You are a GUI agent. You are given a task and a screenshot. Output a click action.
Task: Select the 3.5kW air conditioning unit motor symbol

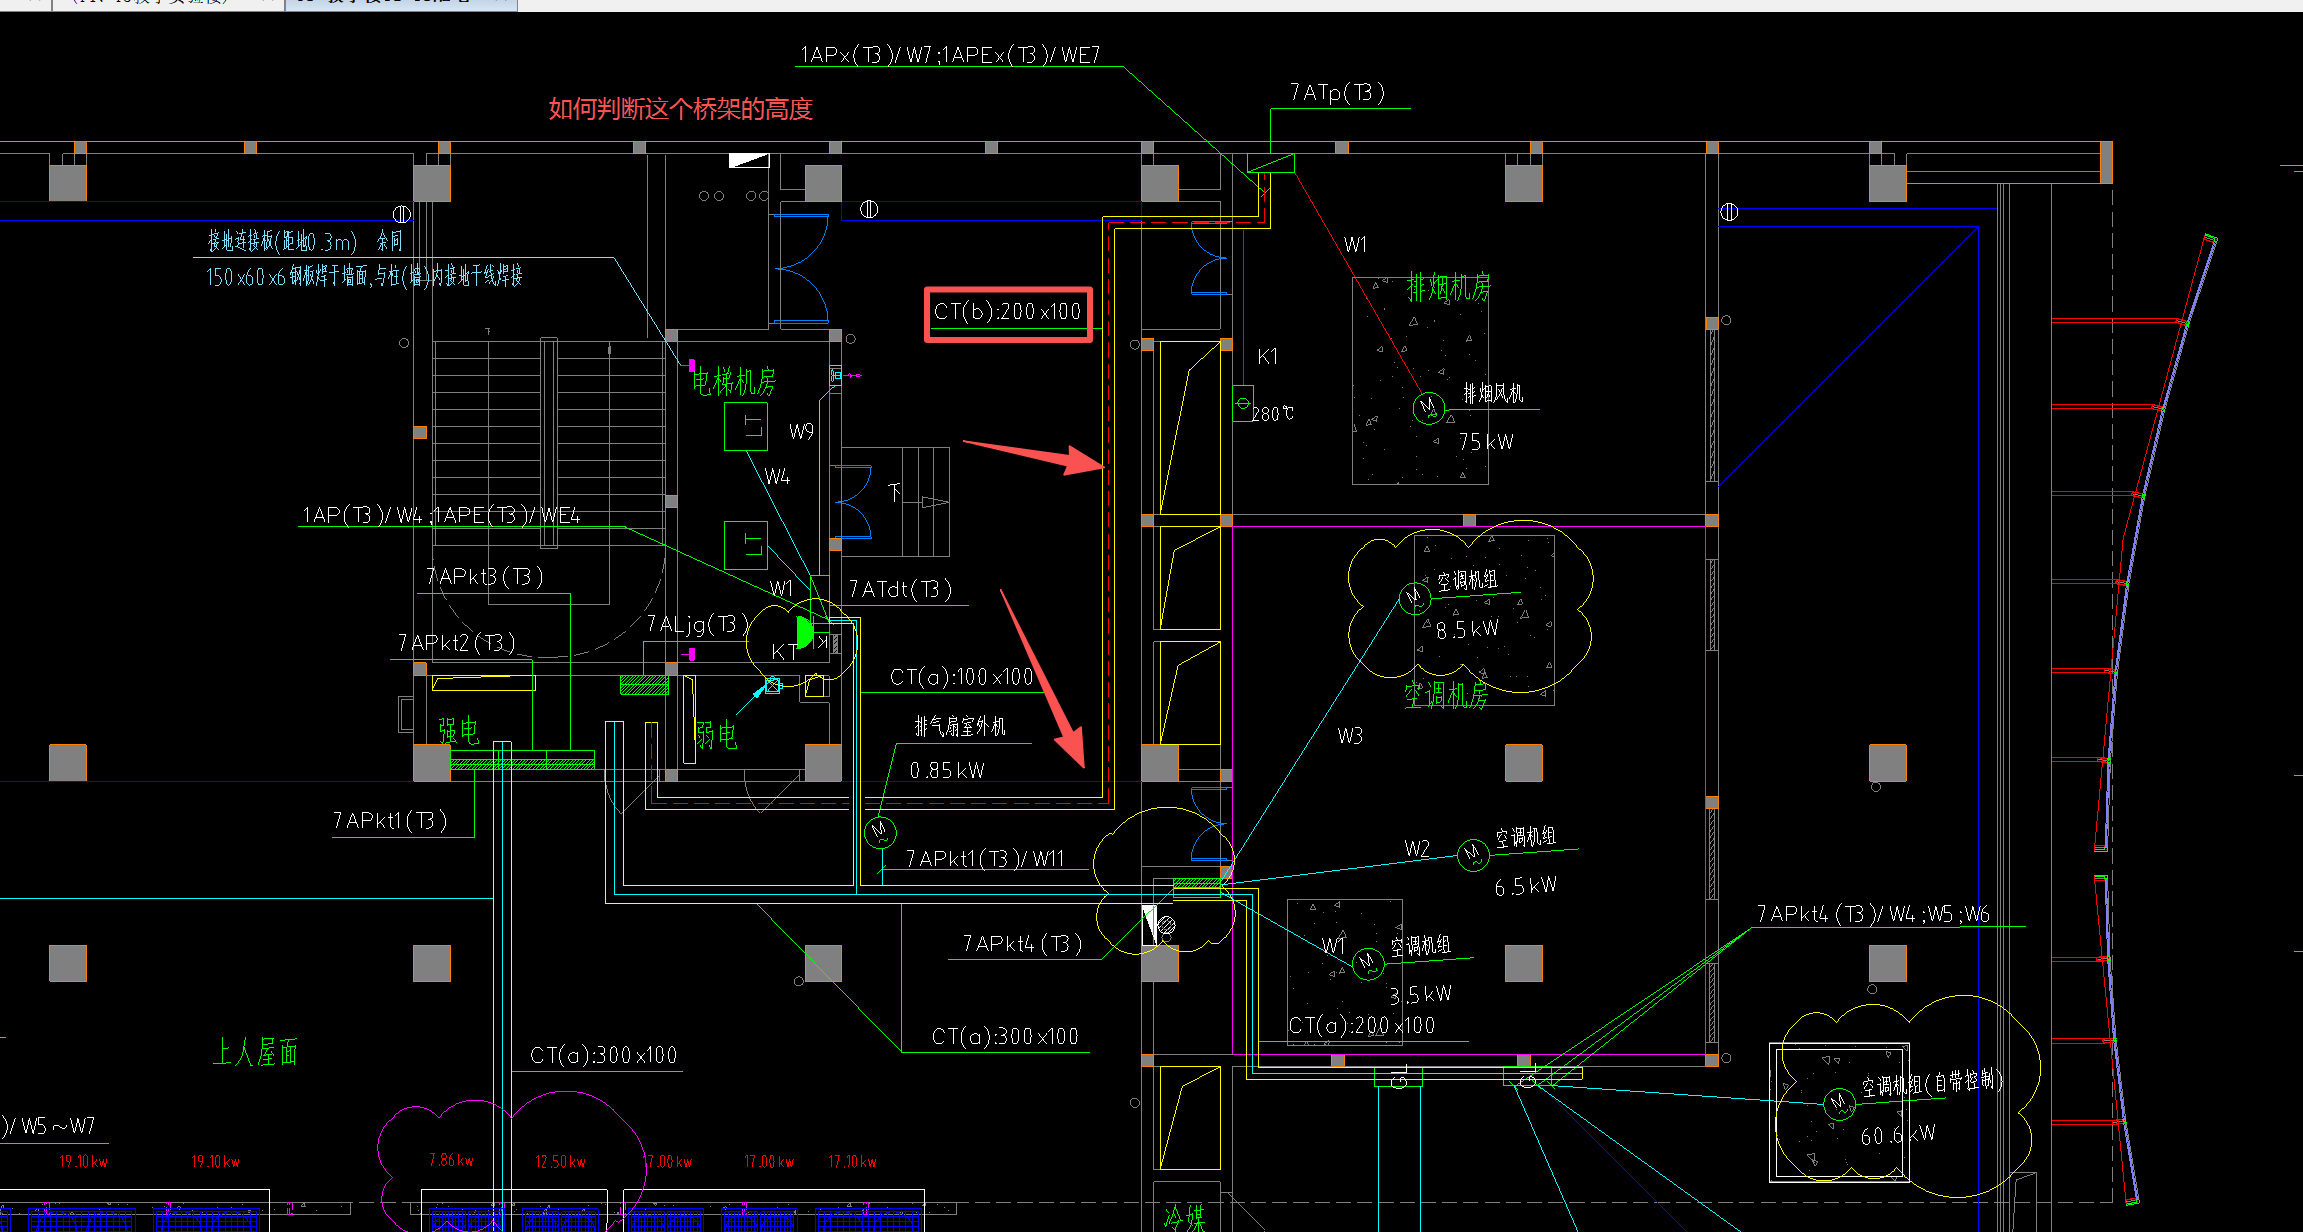pyautogui.click(x=1367, y=963)
